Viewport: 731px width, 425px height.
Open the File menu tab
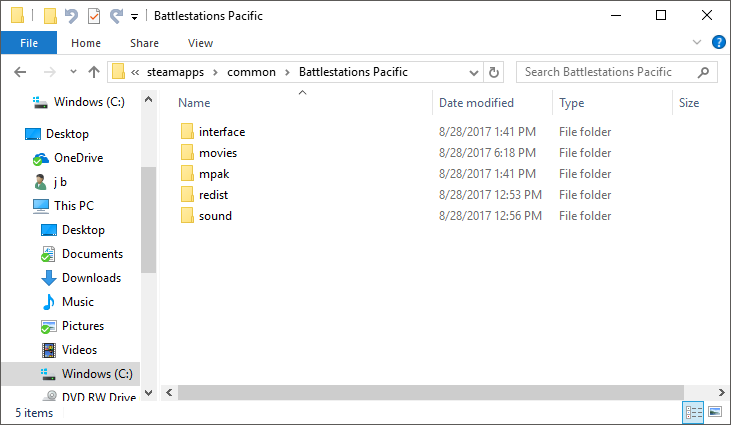coord(29,43)
